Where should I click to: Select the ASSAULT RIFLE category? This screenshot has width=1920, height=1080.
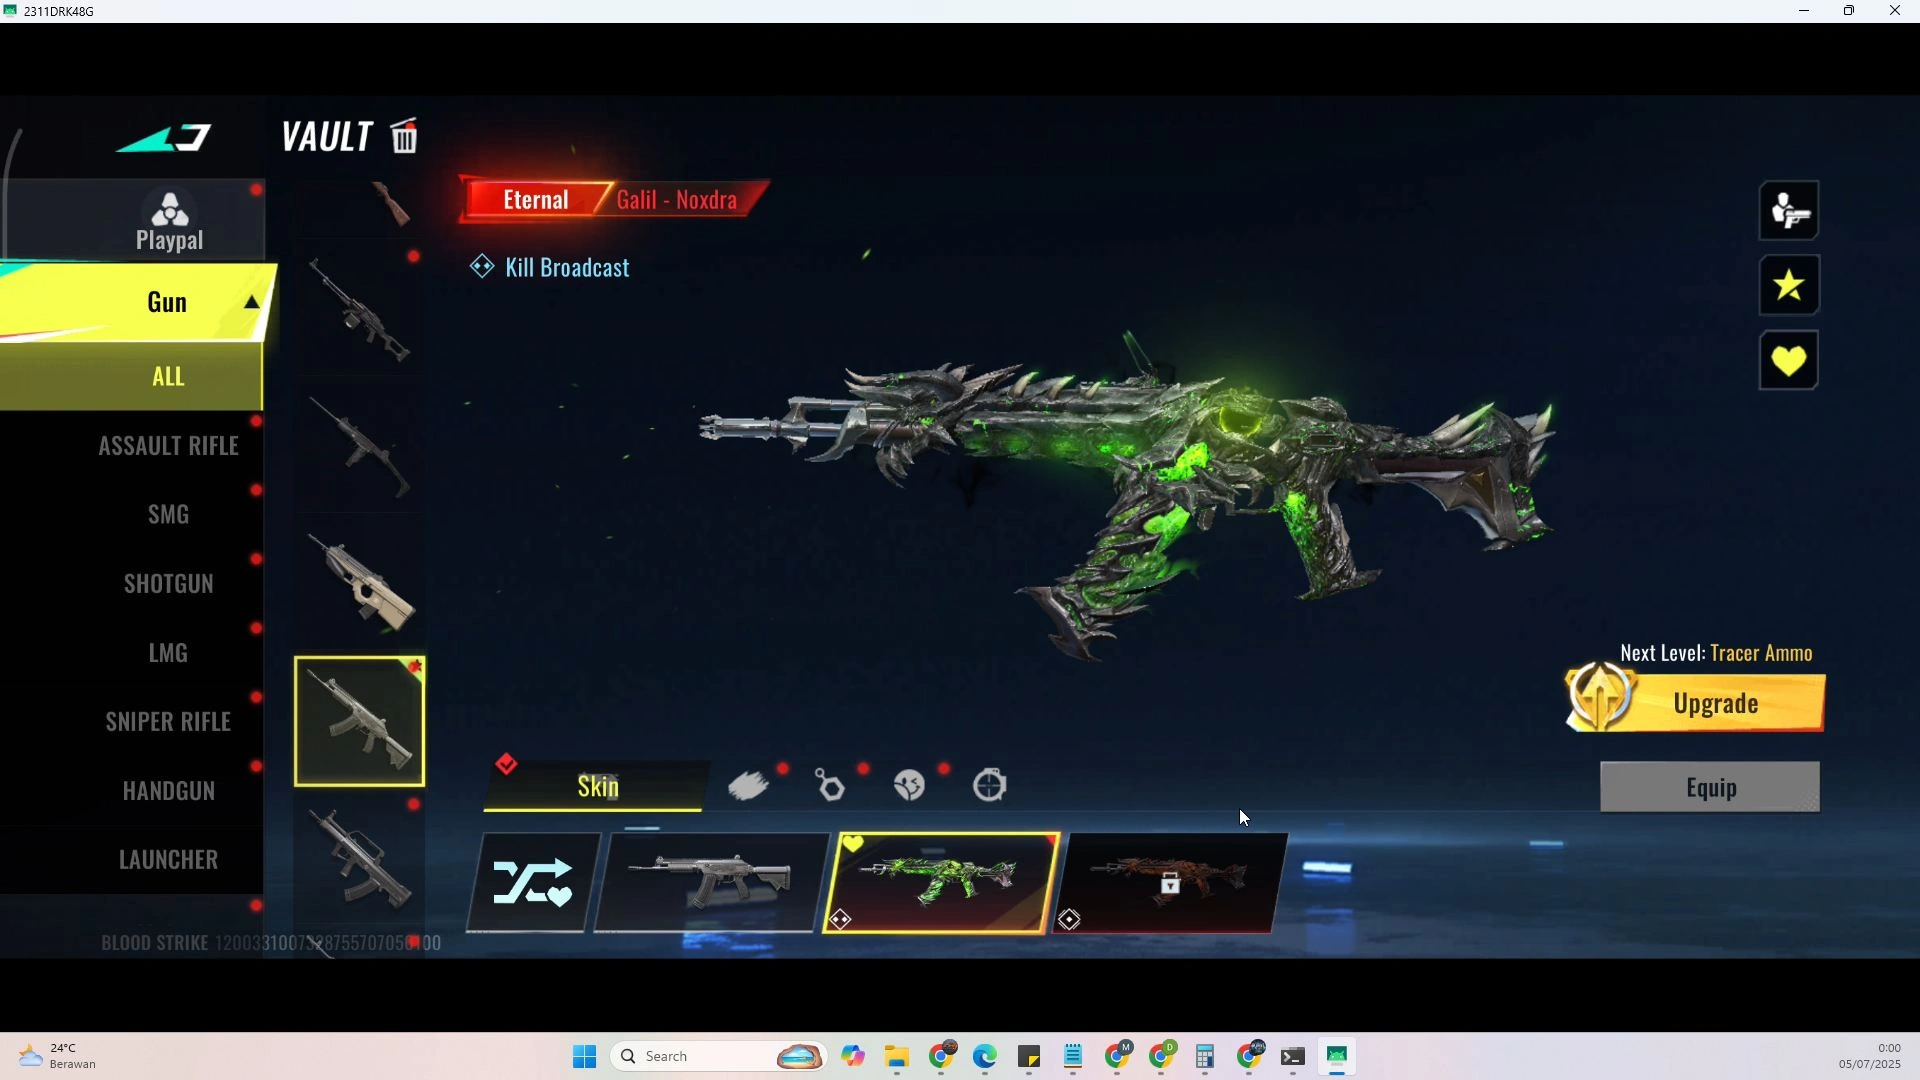tap(168, 446)
